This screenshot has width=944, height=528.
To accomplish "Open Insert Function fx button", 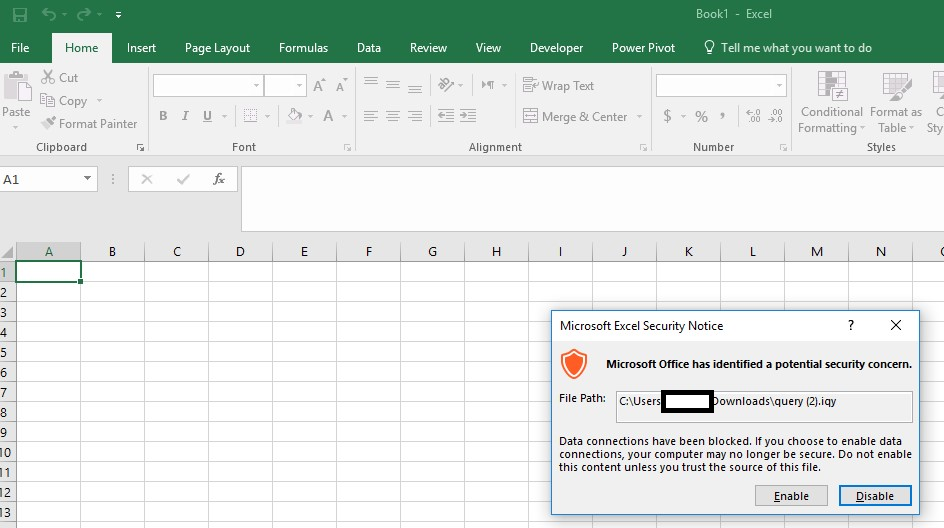I will click(219, 179).
